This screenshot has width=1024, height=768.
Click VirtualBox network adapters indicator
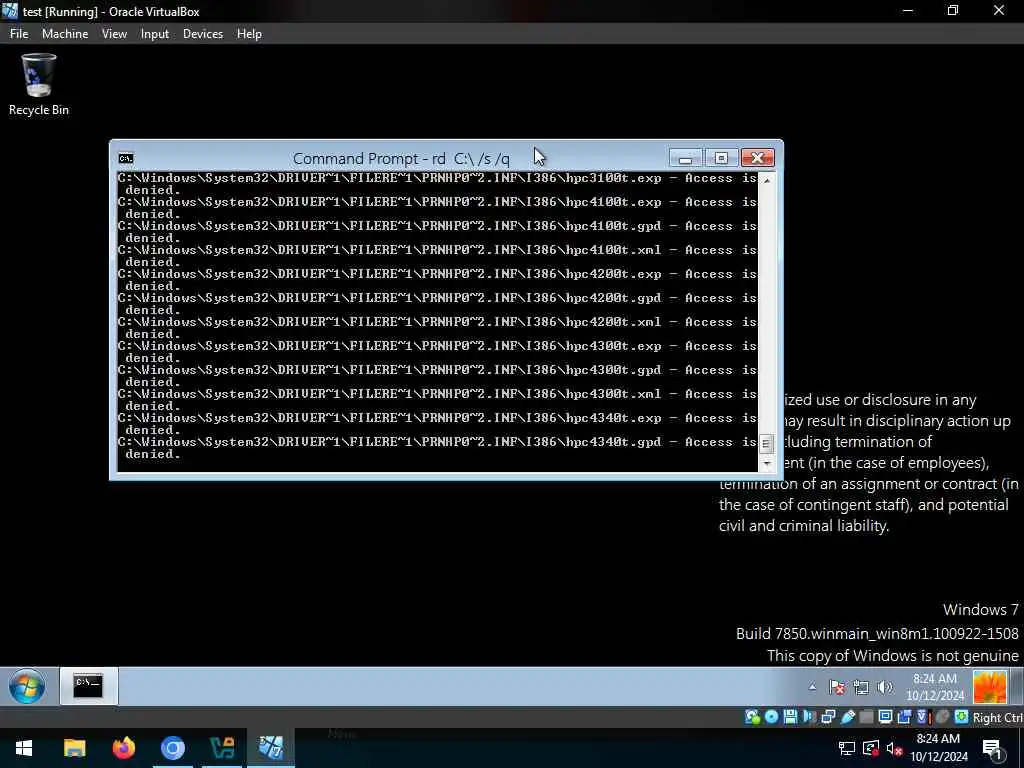point(828,717)
